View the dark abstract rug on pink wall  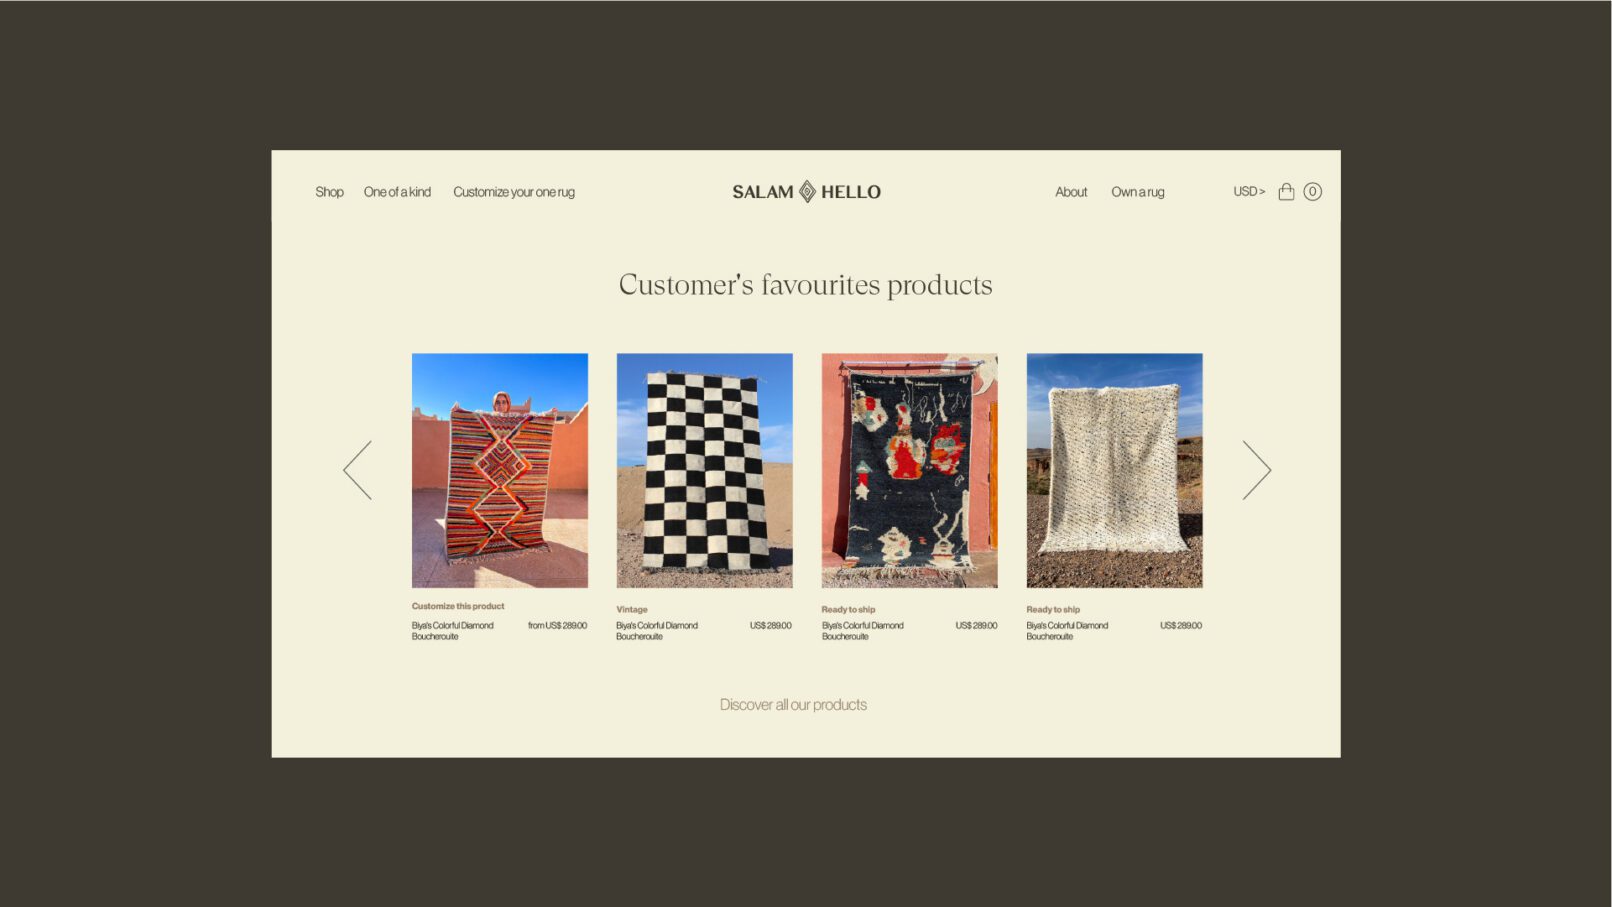pos(910,470)
